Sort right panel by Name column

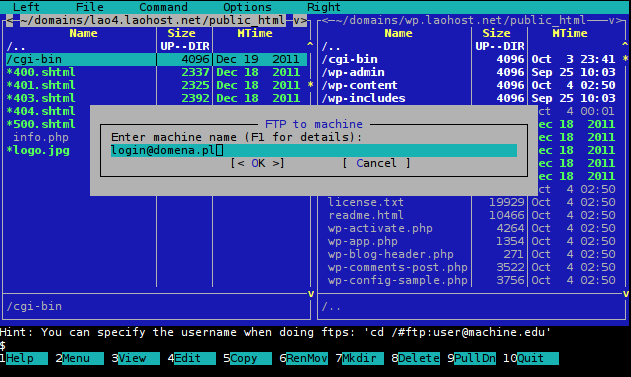(398, 33)
